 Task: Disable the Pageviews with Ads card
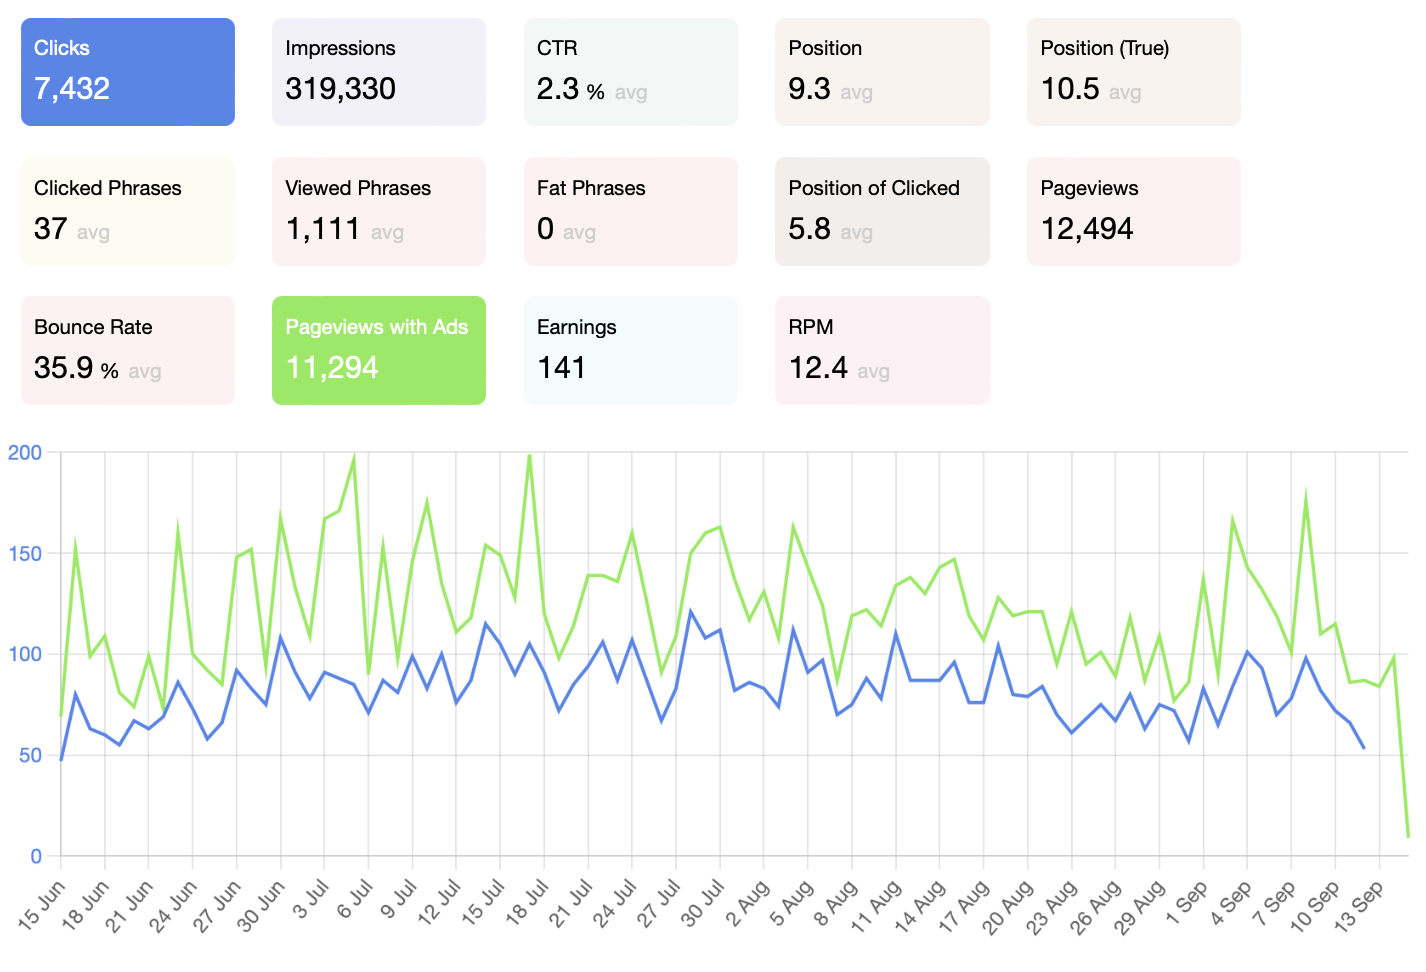point(379,350)
